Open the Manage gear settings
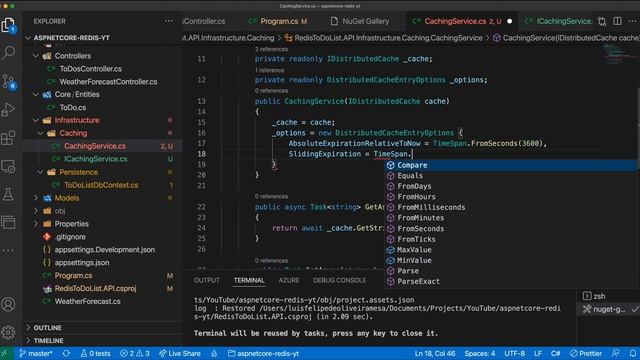Viewport: 640px width, 360px height. click(8, 332)
